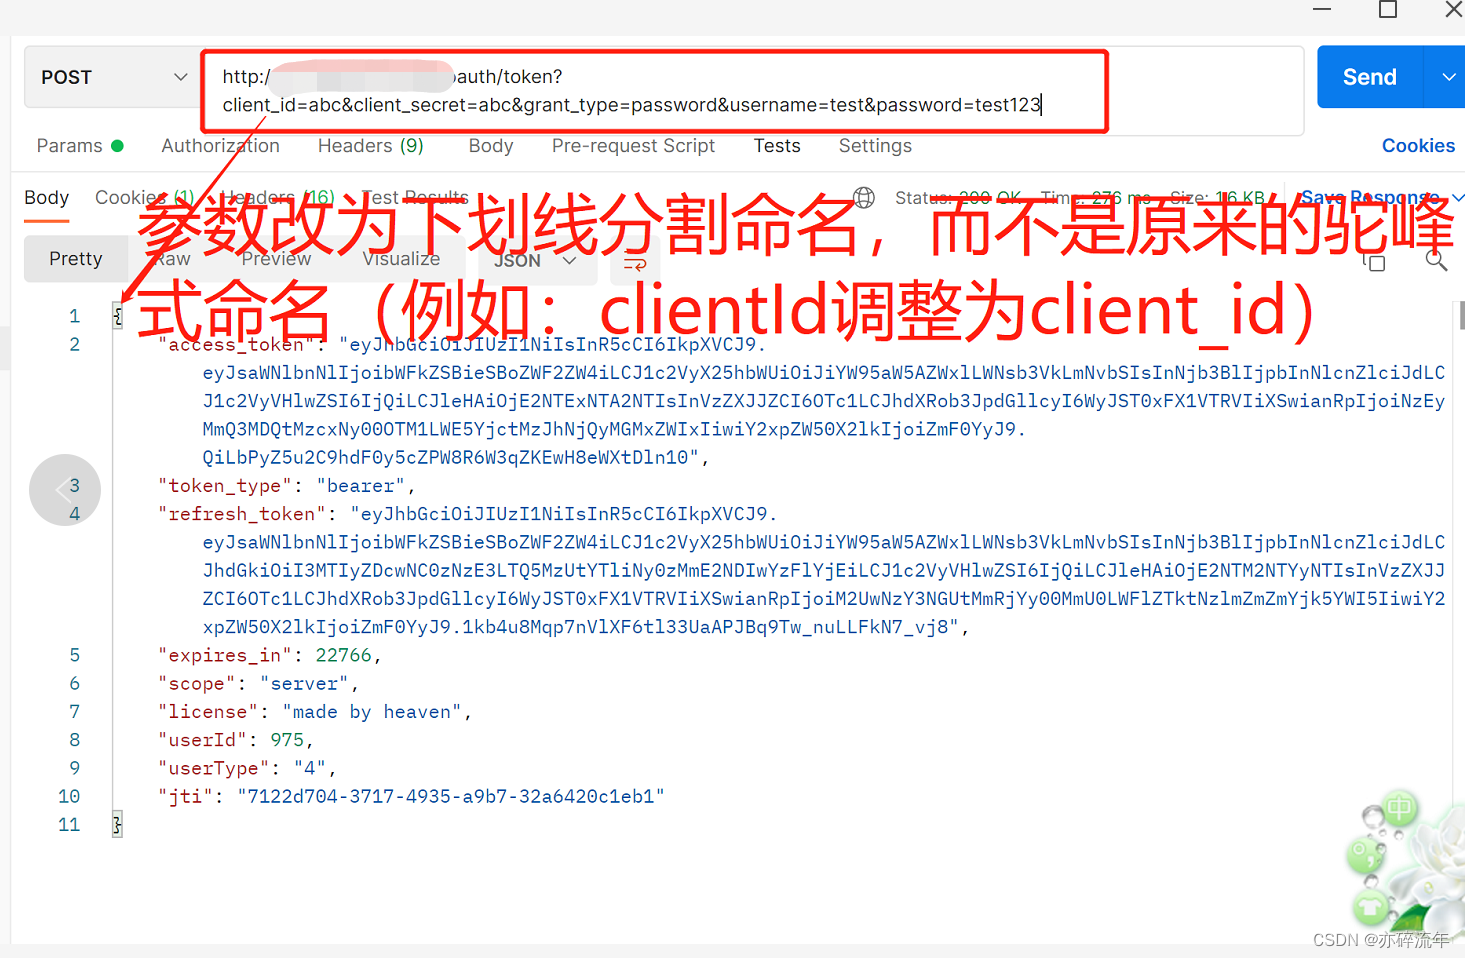Click the license value "made by heaven"

372,712
